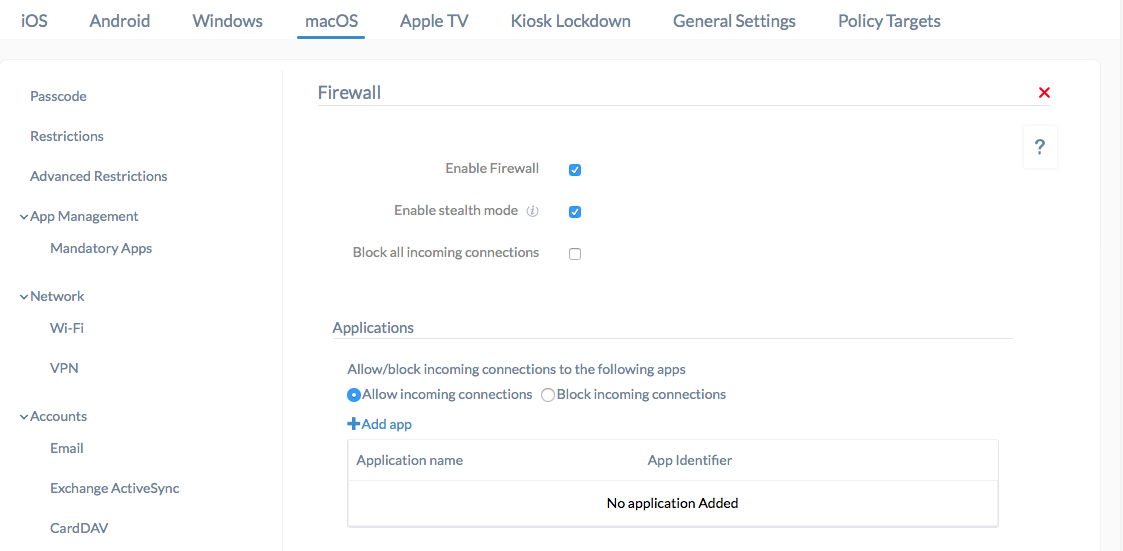
Task: Go to the Policy Targets tab
Action: click(x=890, y=21)
